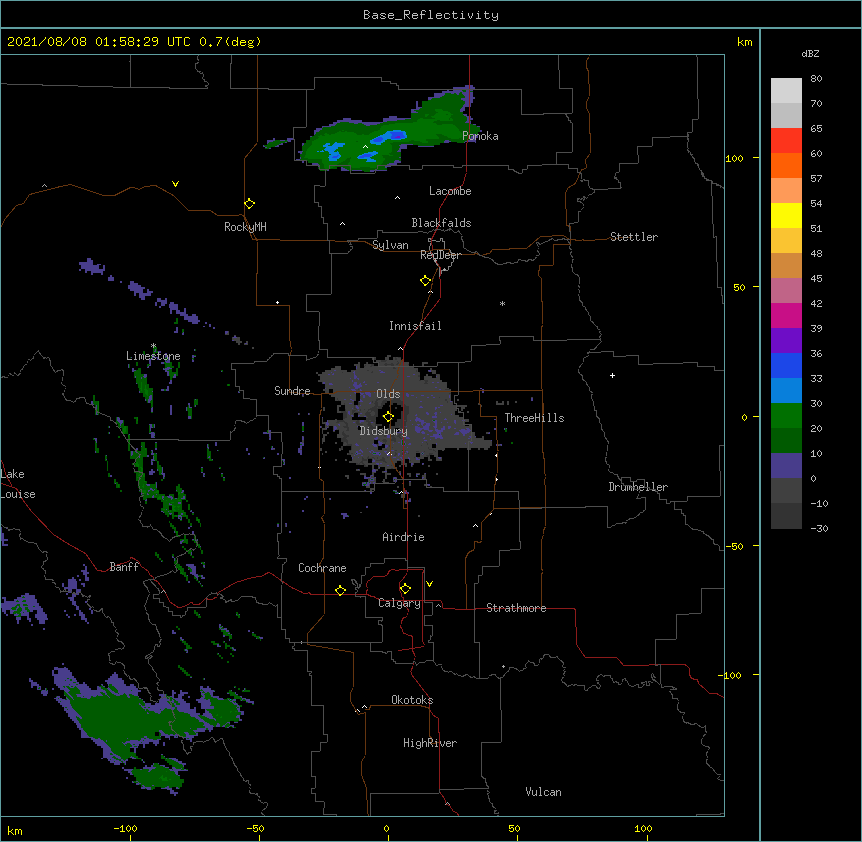Screen dimensions: 862x842
Task: Click the ThreeHills city label
Action: pos(534,418)
